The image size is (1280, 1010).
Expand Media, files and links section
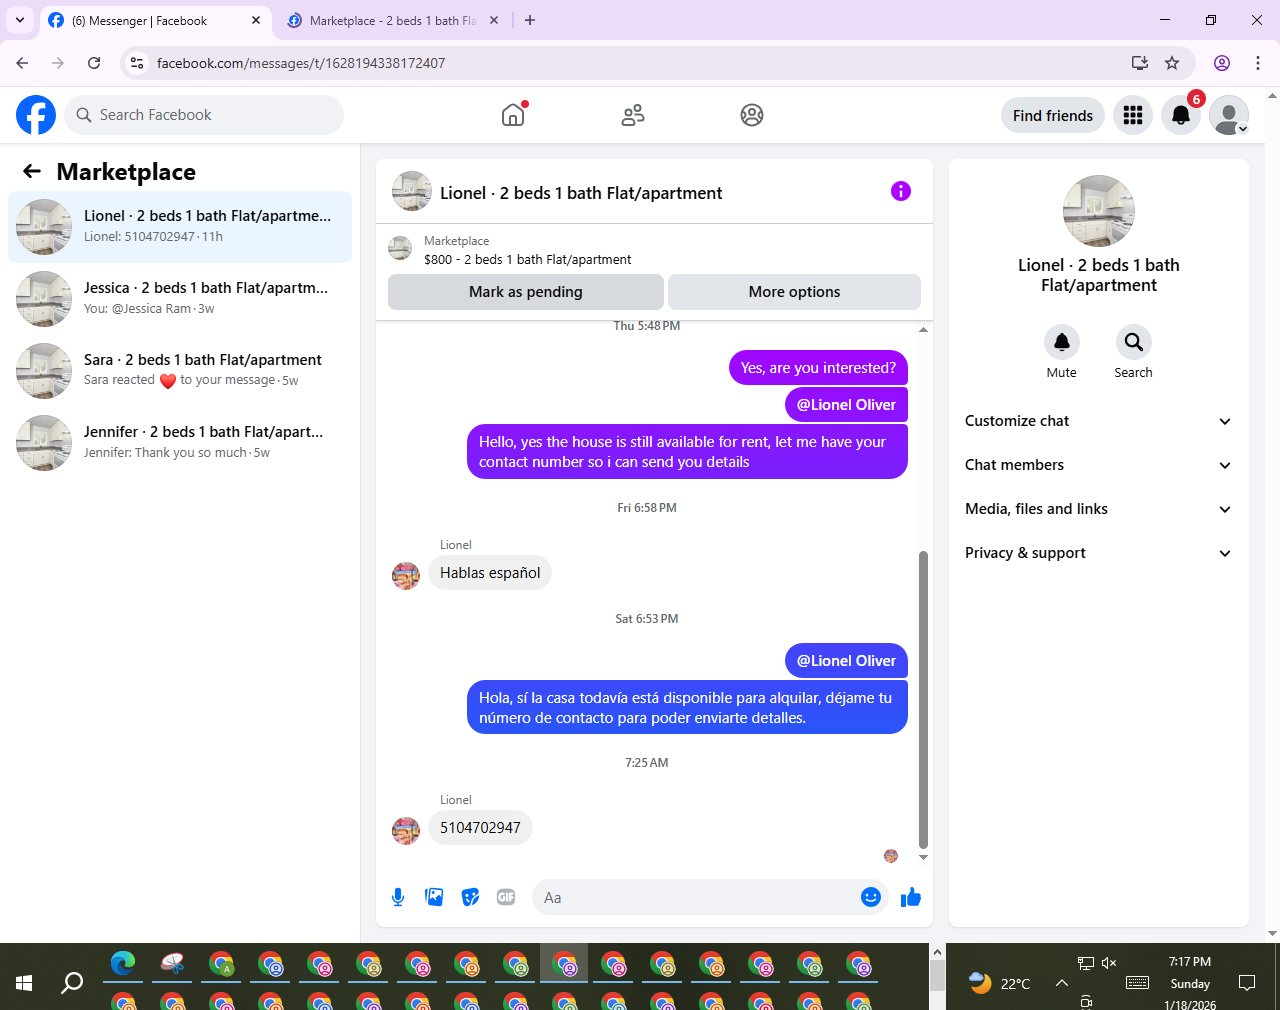tap(1099, 509)
